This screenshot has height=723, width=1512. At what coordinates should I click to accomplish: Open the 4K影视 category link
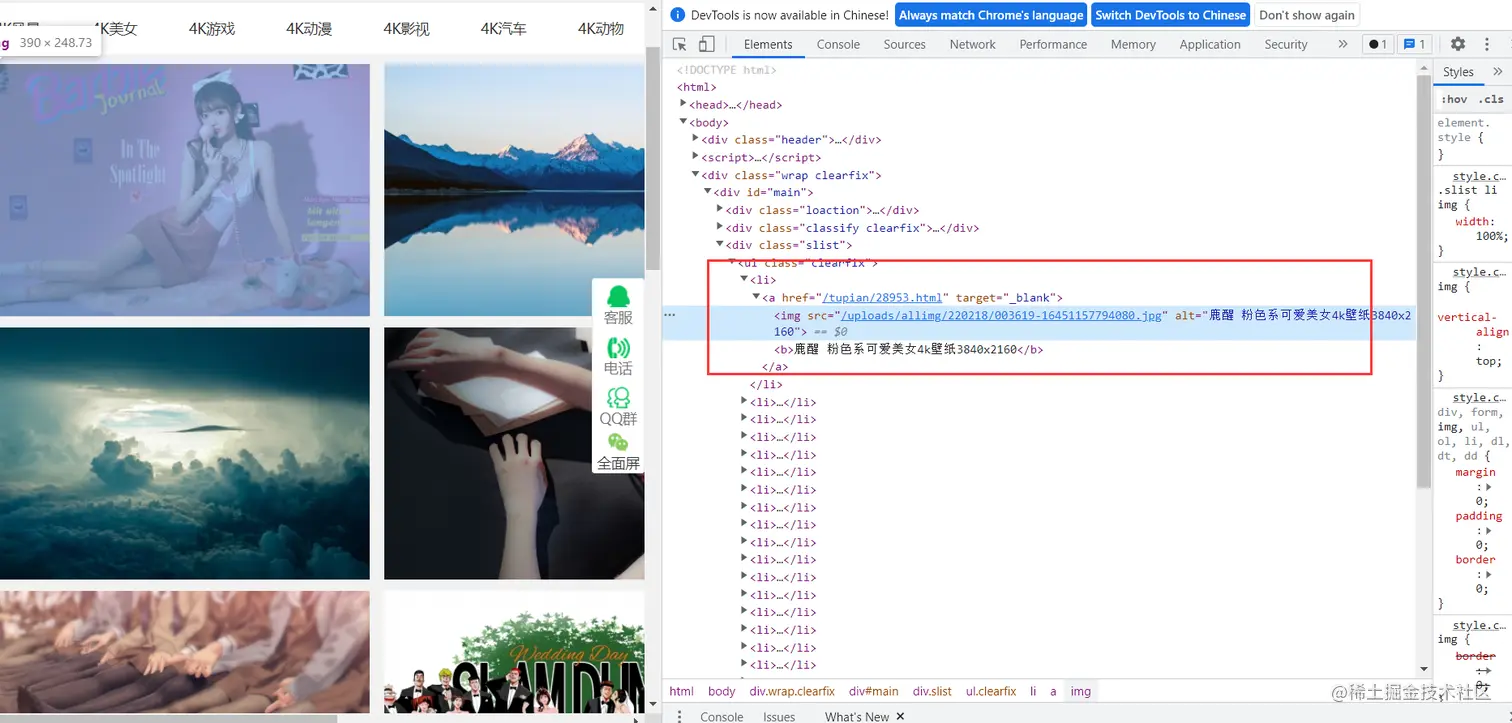tap(406, 28)
